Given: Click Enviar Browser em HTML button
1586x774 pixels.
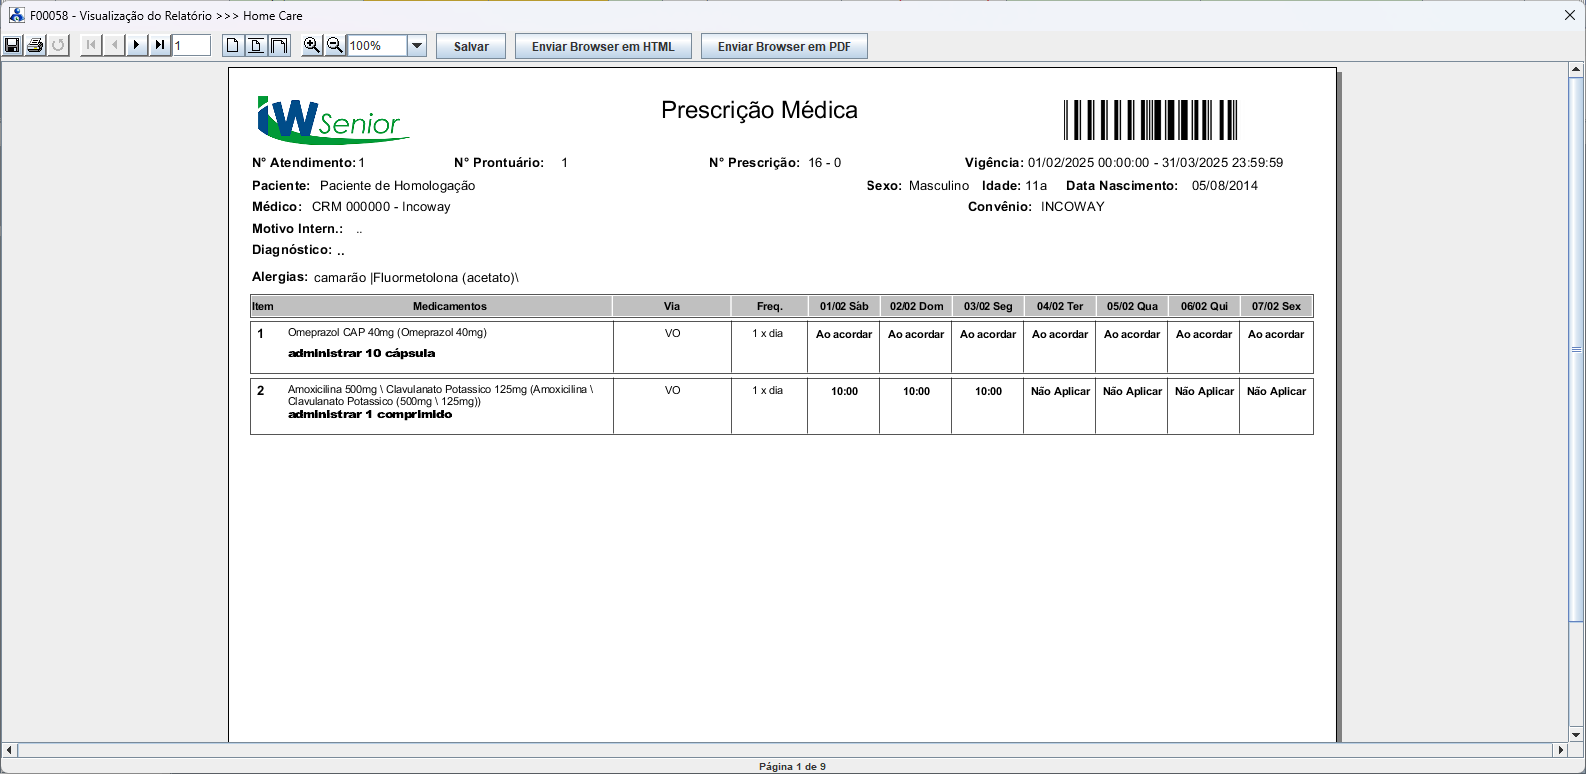Looking at the screenshot, I should pos(603,46).
